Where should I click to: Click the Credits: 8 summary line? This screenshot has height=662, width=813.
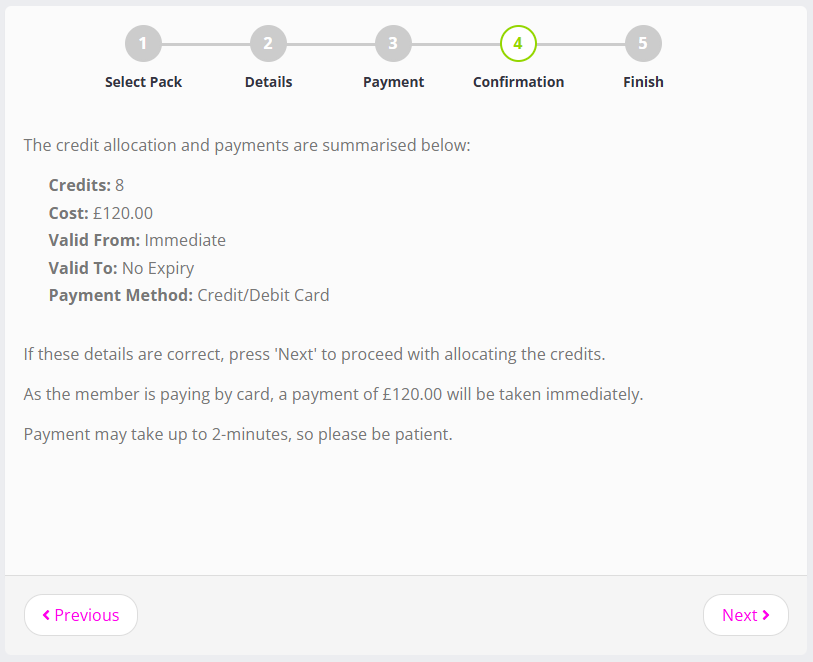(86, 185)
